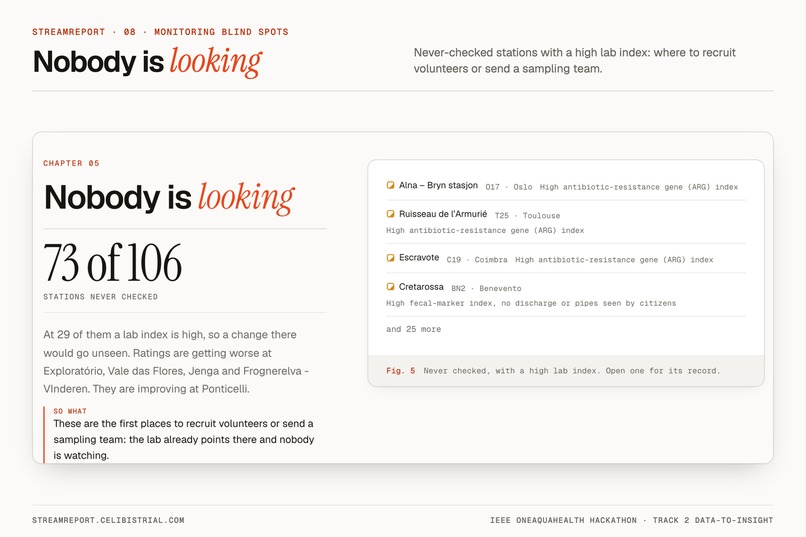
Task: Click the top page title 'Nobody is looking'
Action: click(x=148, y=62)
